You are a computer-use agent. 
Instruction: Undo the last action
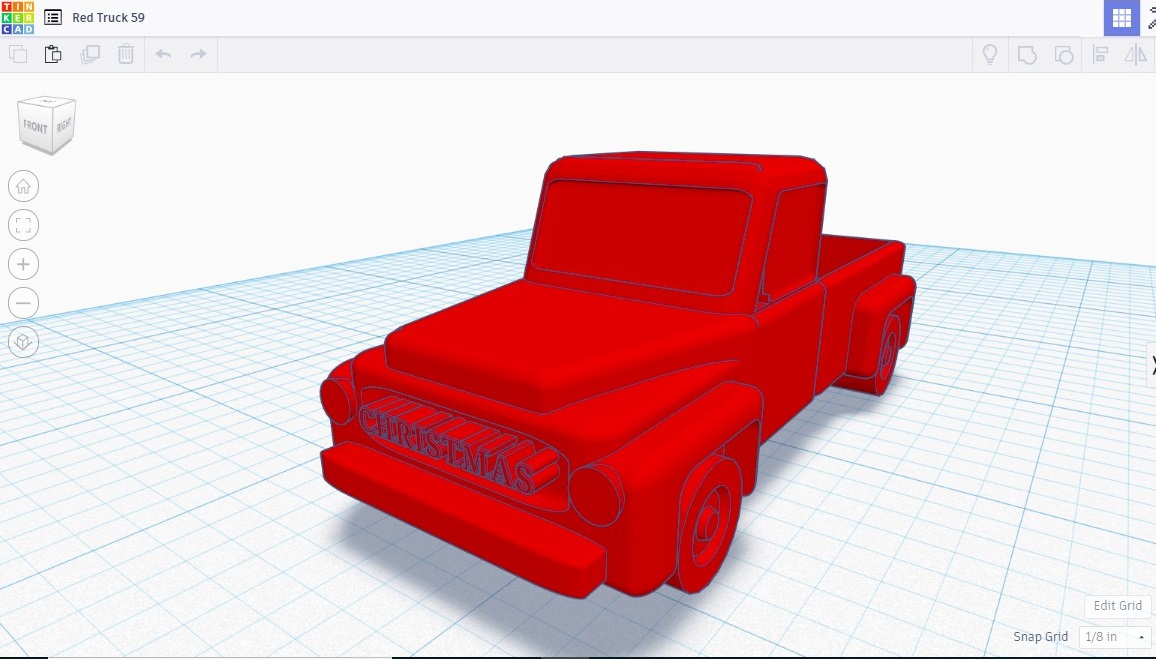tap(164, 54)
